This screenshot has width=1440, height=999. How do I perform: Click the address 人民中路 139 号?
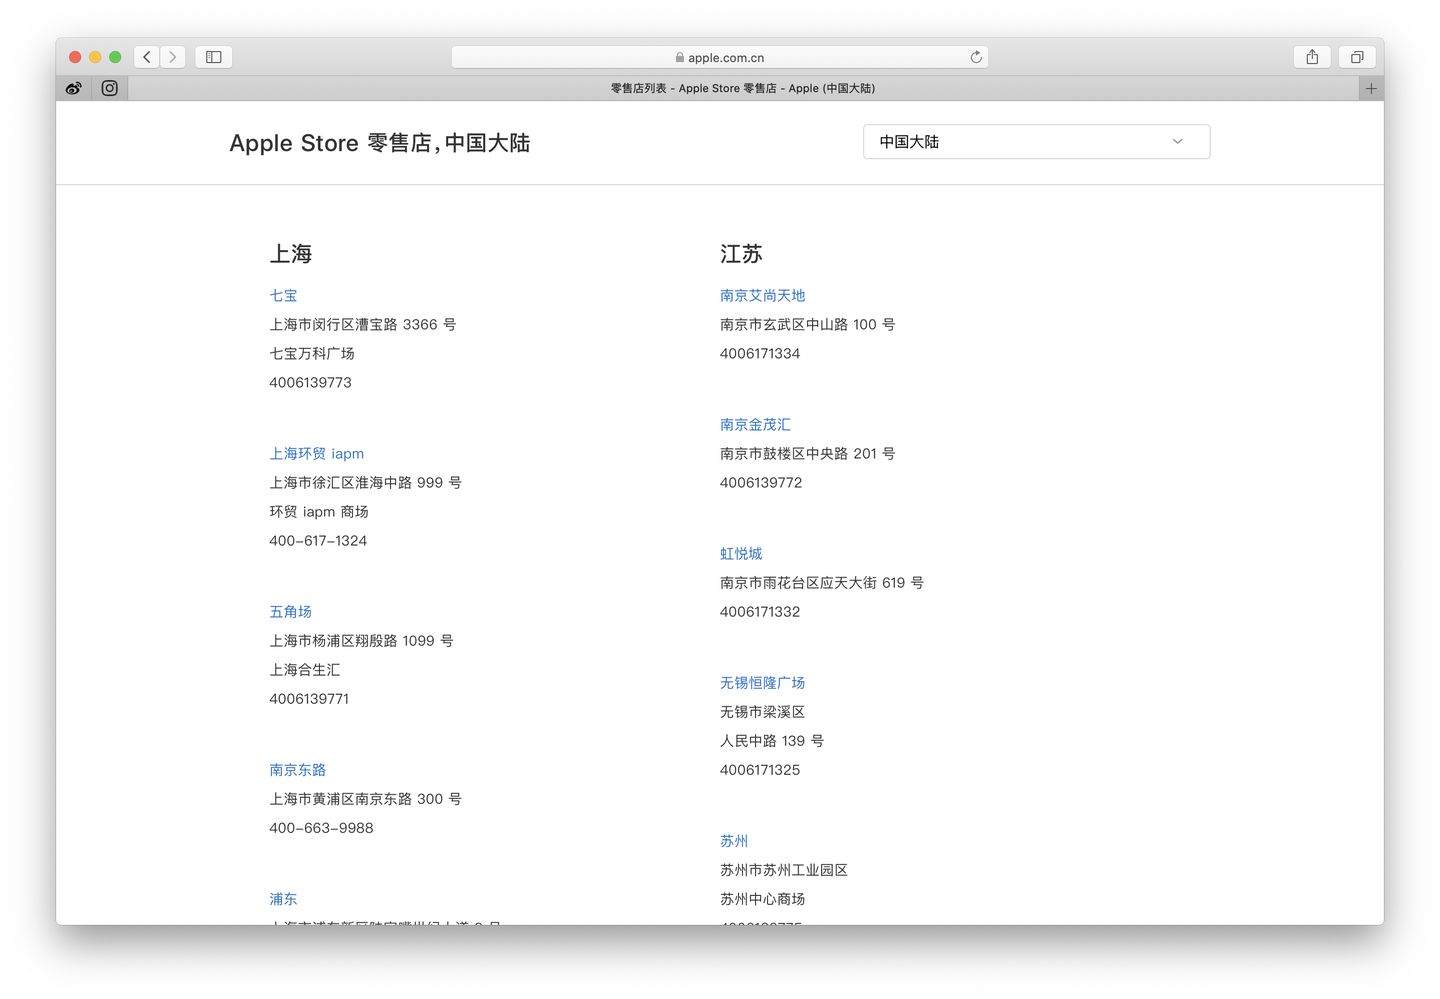coord(772,740)
